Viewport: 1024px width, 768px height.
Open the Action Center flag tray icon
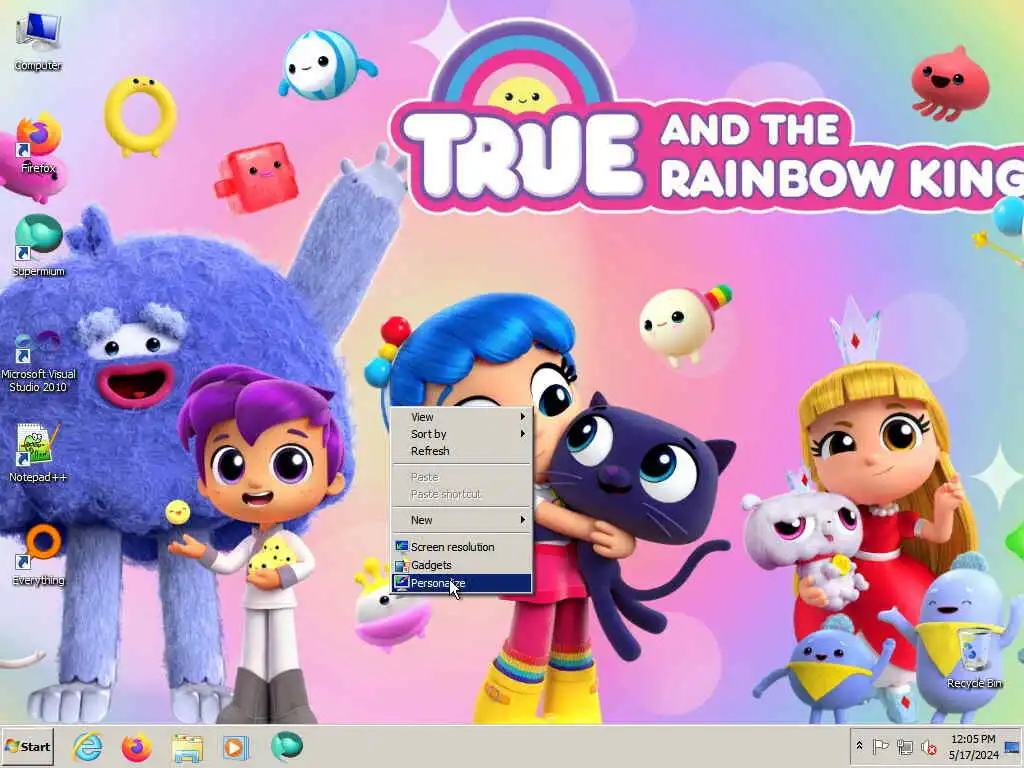point(880,746)
